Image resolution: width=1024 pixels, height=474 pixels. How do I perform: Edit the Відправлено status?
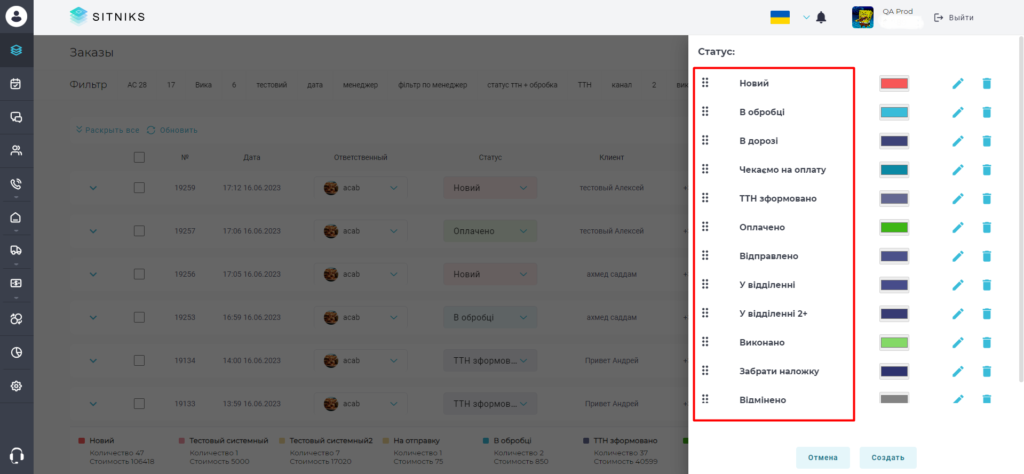click(x=957, y=256)
